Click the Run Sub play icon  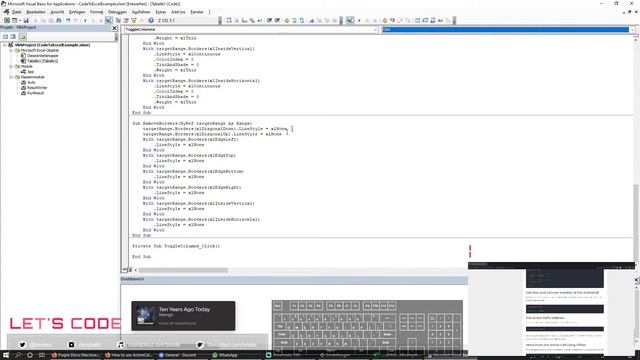click(x=85, y=20)
